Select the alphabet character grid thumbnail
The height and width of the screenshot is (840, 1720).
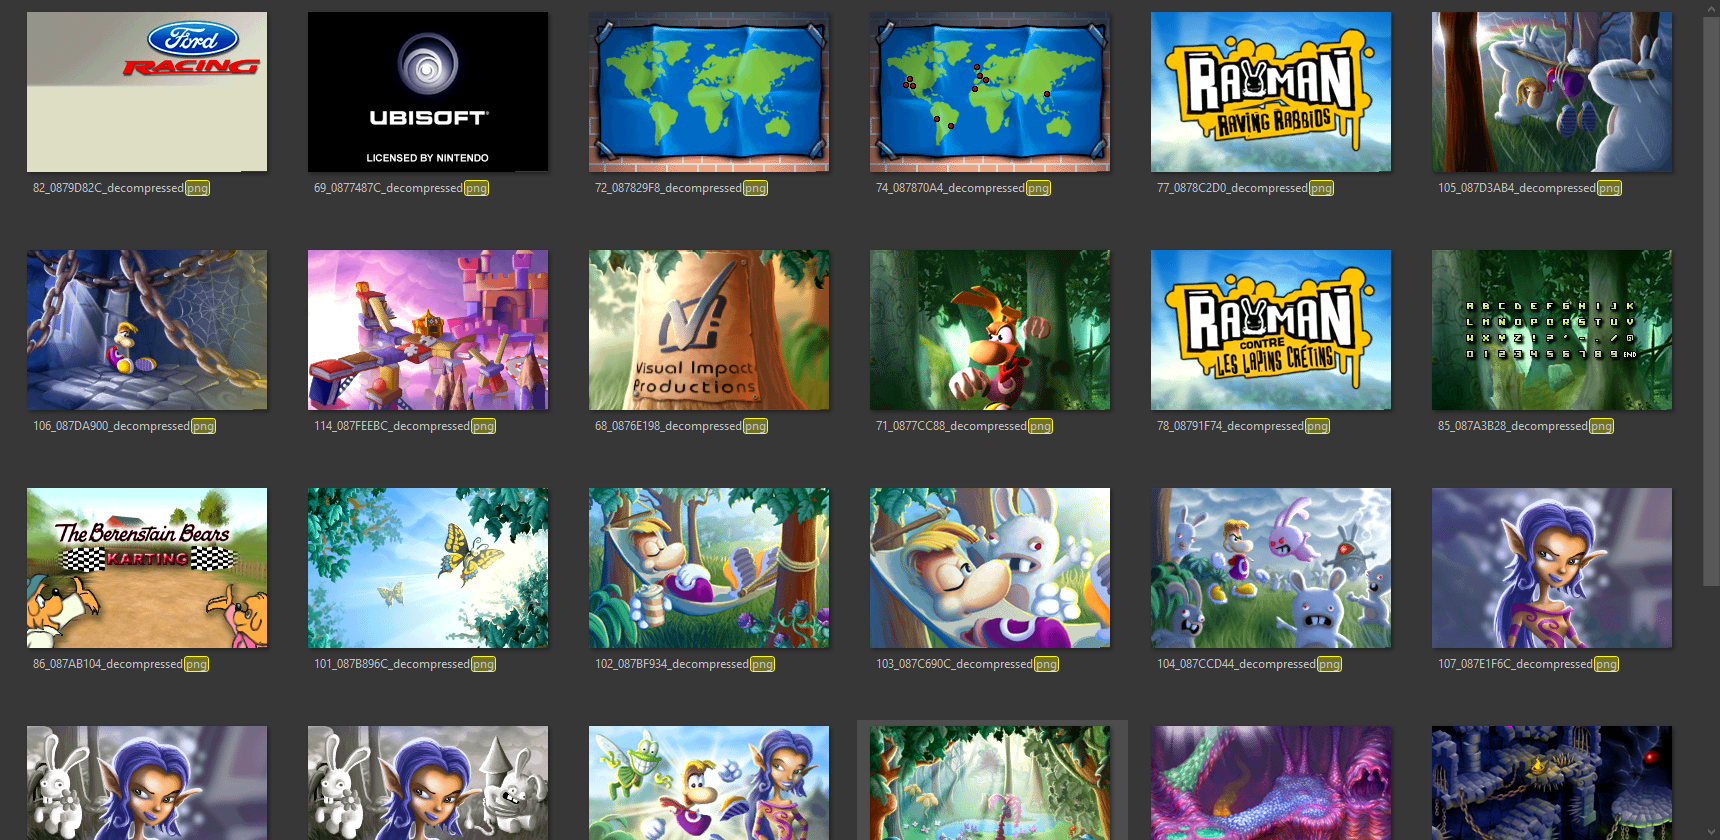pyautogui.click(x=1552, y=330)
